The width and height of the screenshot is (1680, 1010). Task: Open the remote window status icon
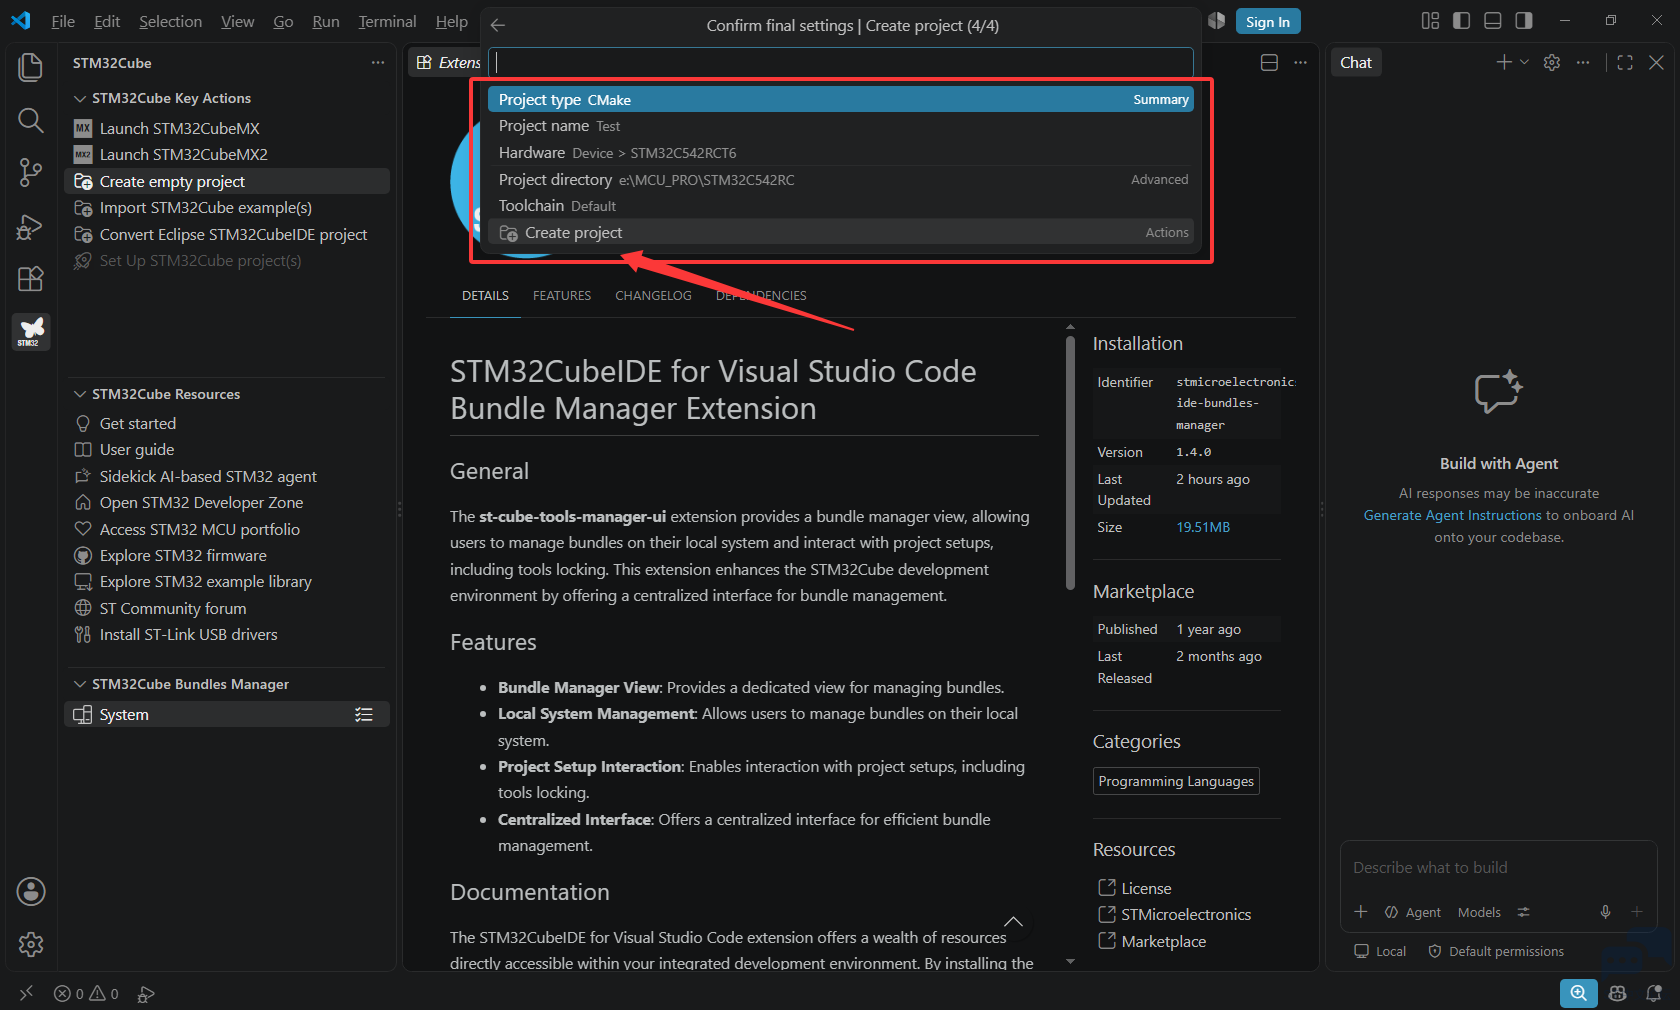point(27,993)
